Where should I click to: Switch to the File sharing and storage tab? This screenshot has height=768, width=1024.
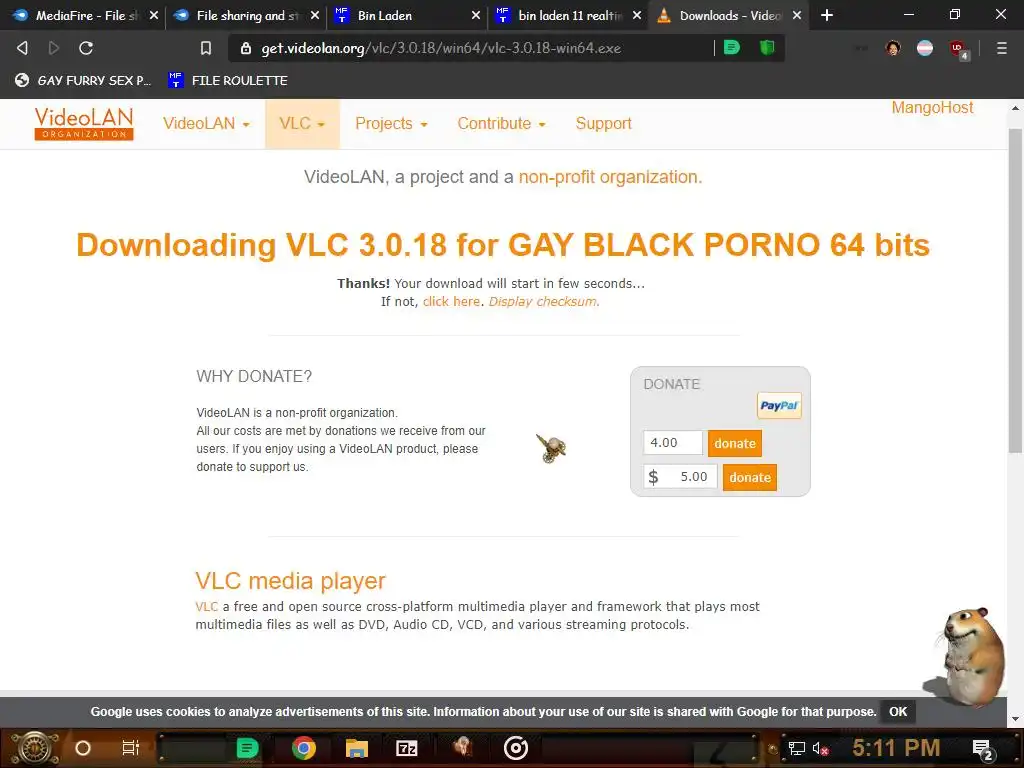coord(245,15)
